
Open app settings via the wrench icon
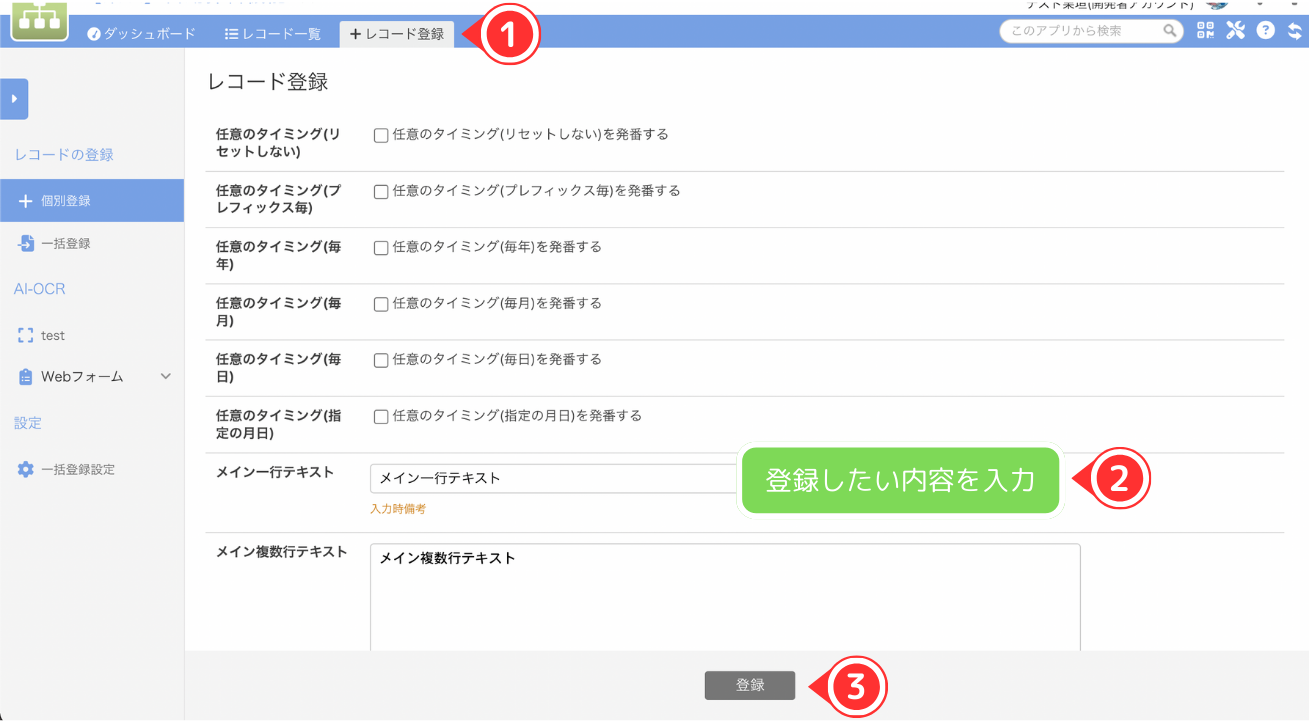pos(1235,30)
